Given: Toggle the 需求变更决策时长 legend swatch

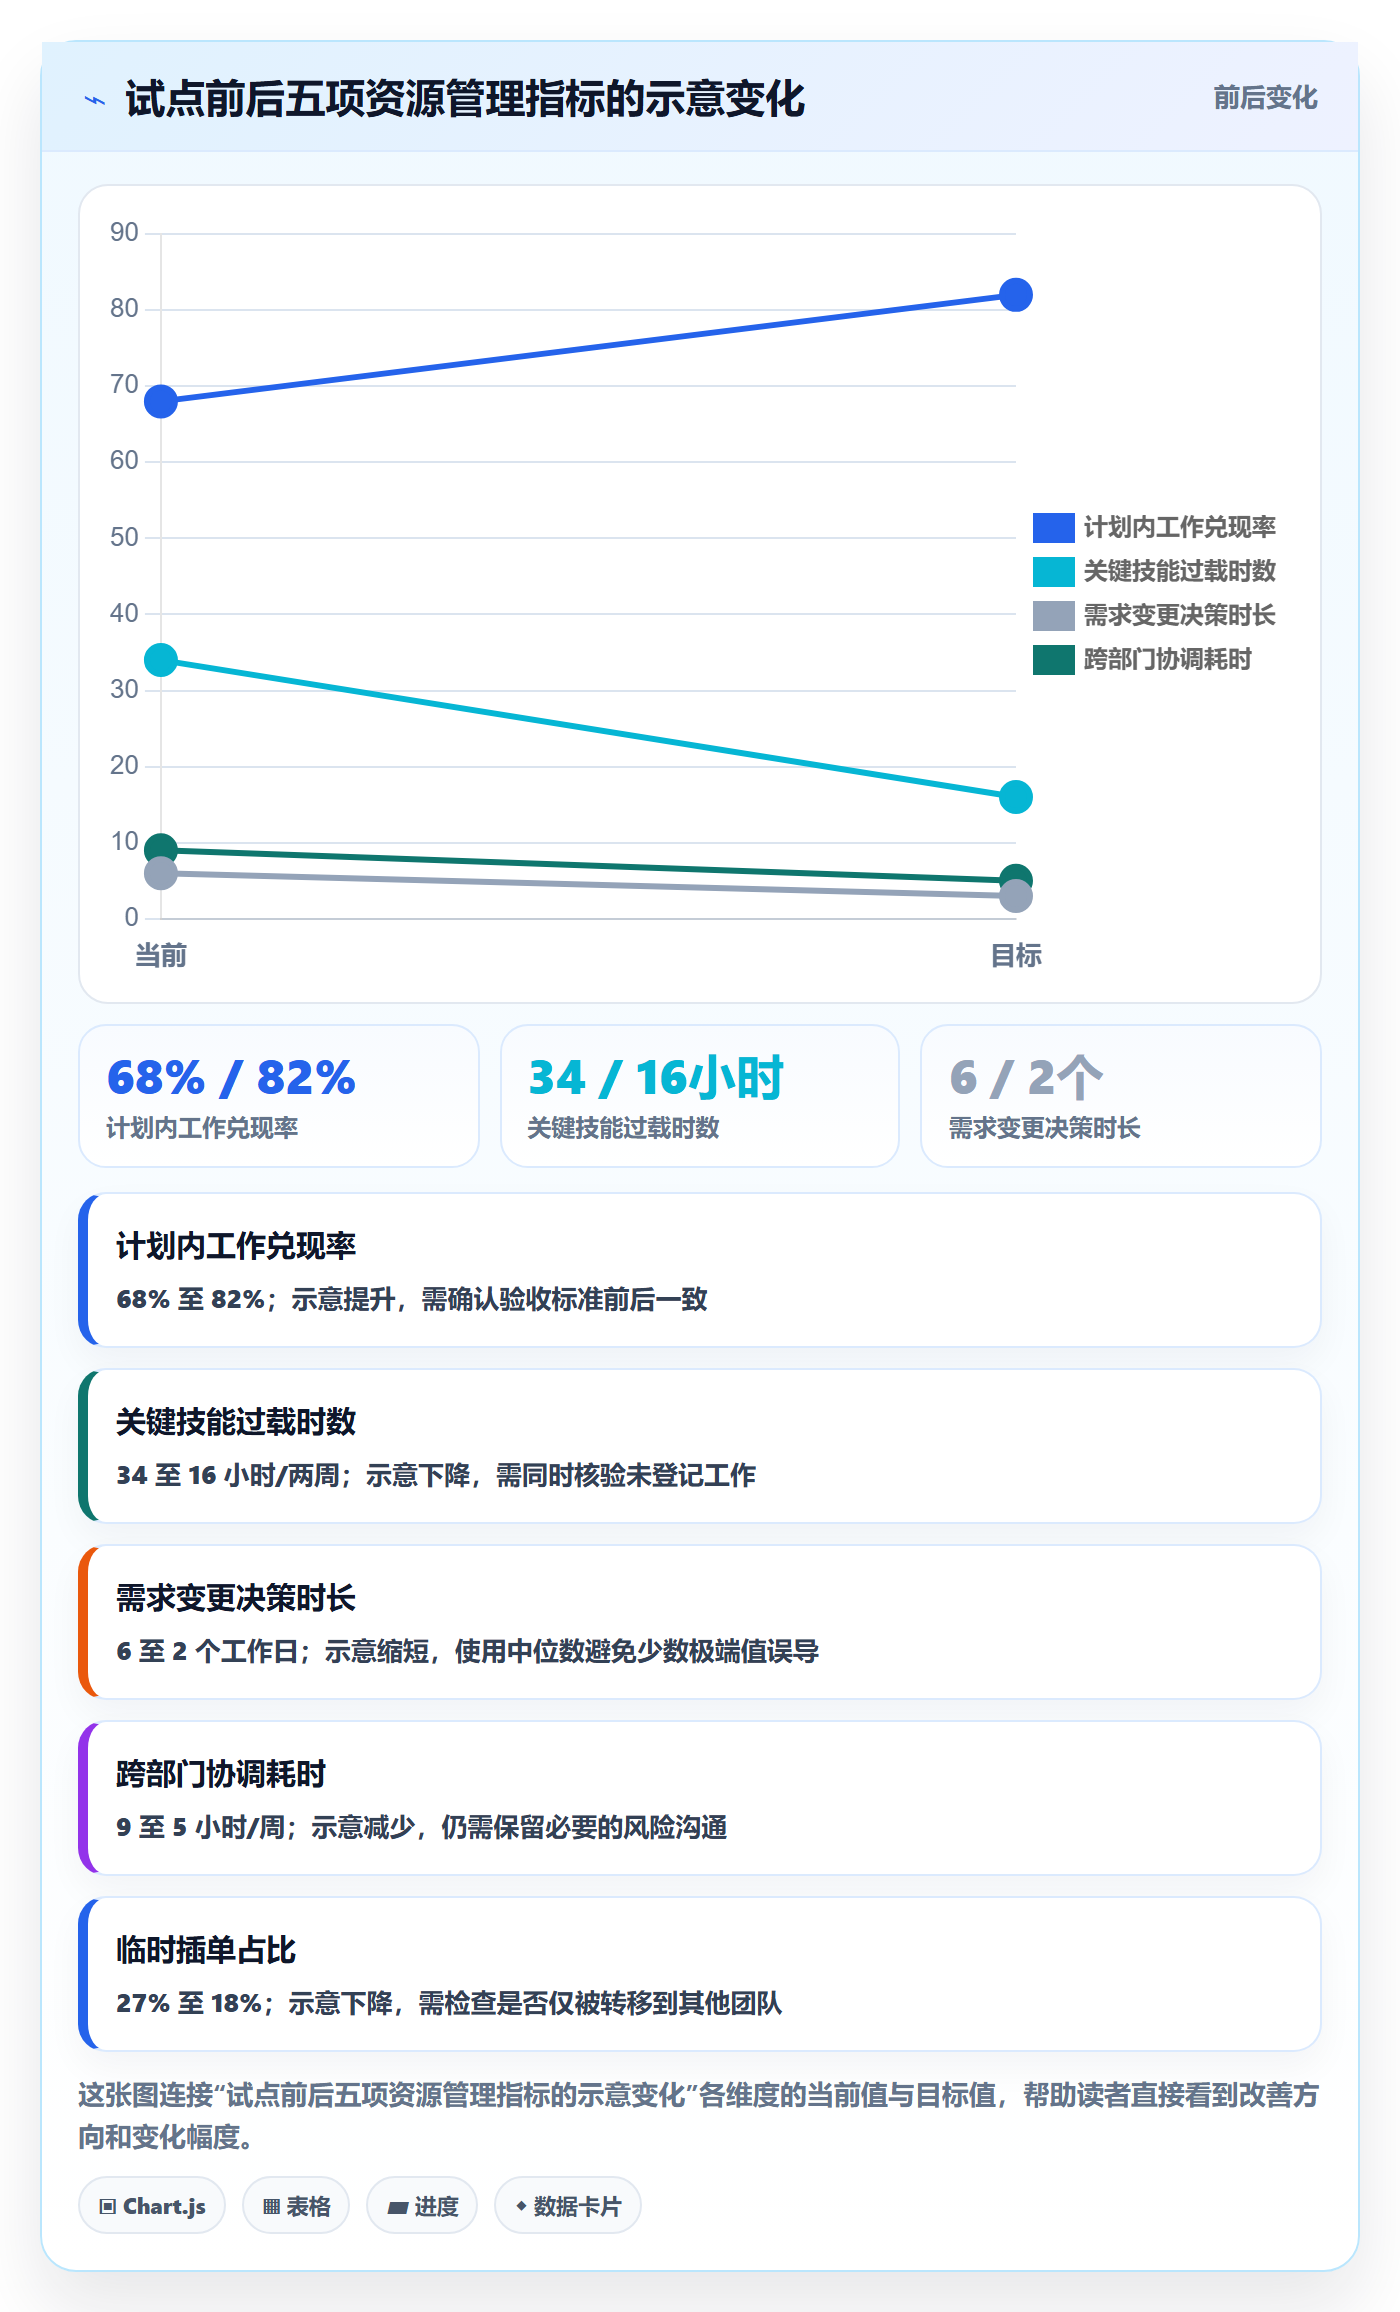Looking at the screenshot, I should pyautogui.click(x=1053, y=615).
